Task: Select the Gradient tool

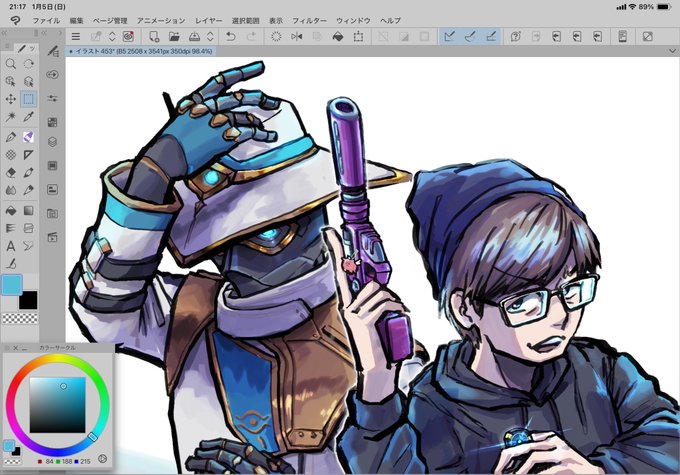Action: tap(29, 211)
